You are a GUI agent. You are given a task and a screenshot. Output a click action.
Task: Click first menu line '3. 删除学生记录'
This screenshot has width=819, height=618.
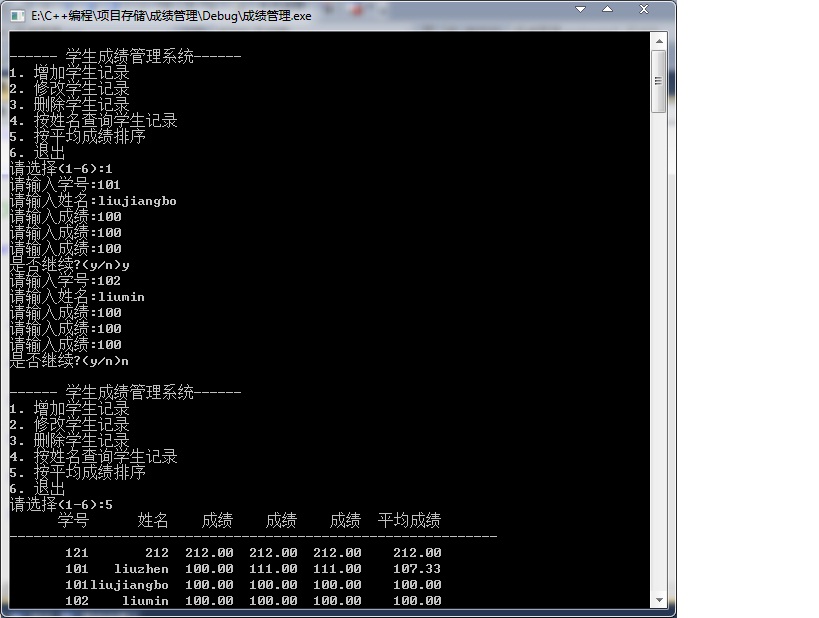point(69,104)
